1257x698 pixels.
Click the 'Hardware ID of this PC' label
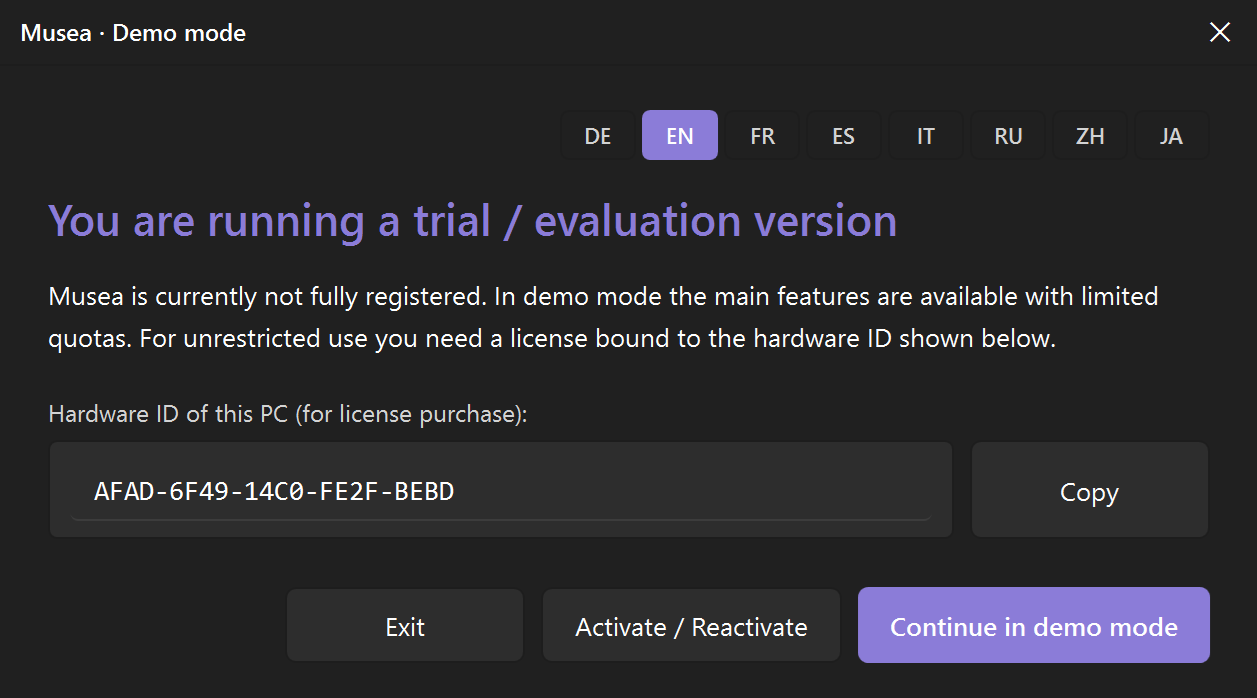(x=288, y=414)
